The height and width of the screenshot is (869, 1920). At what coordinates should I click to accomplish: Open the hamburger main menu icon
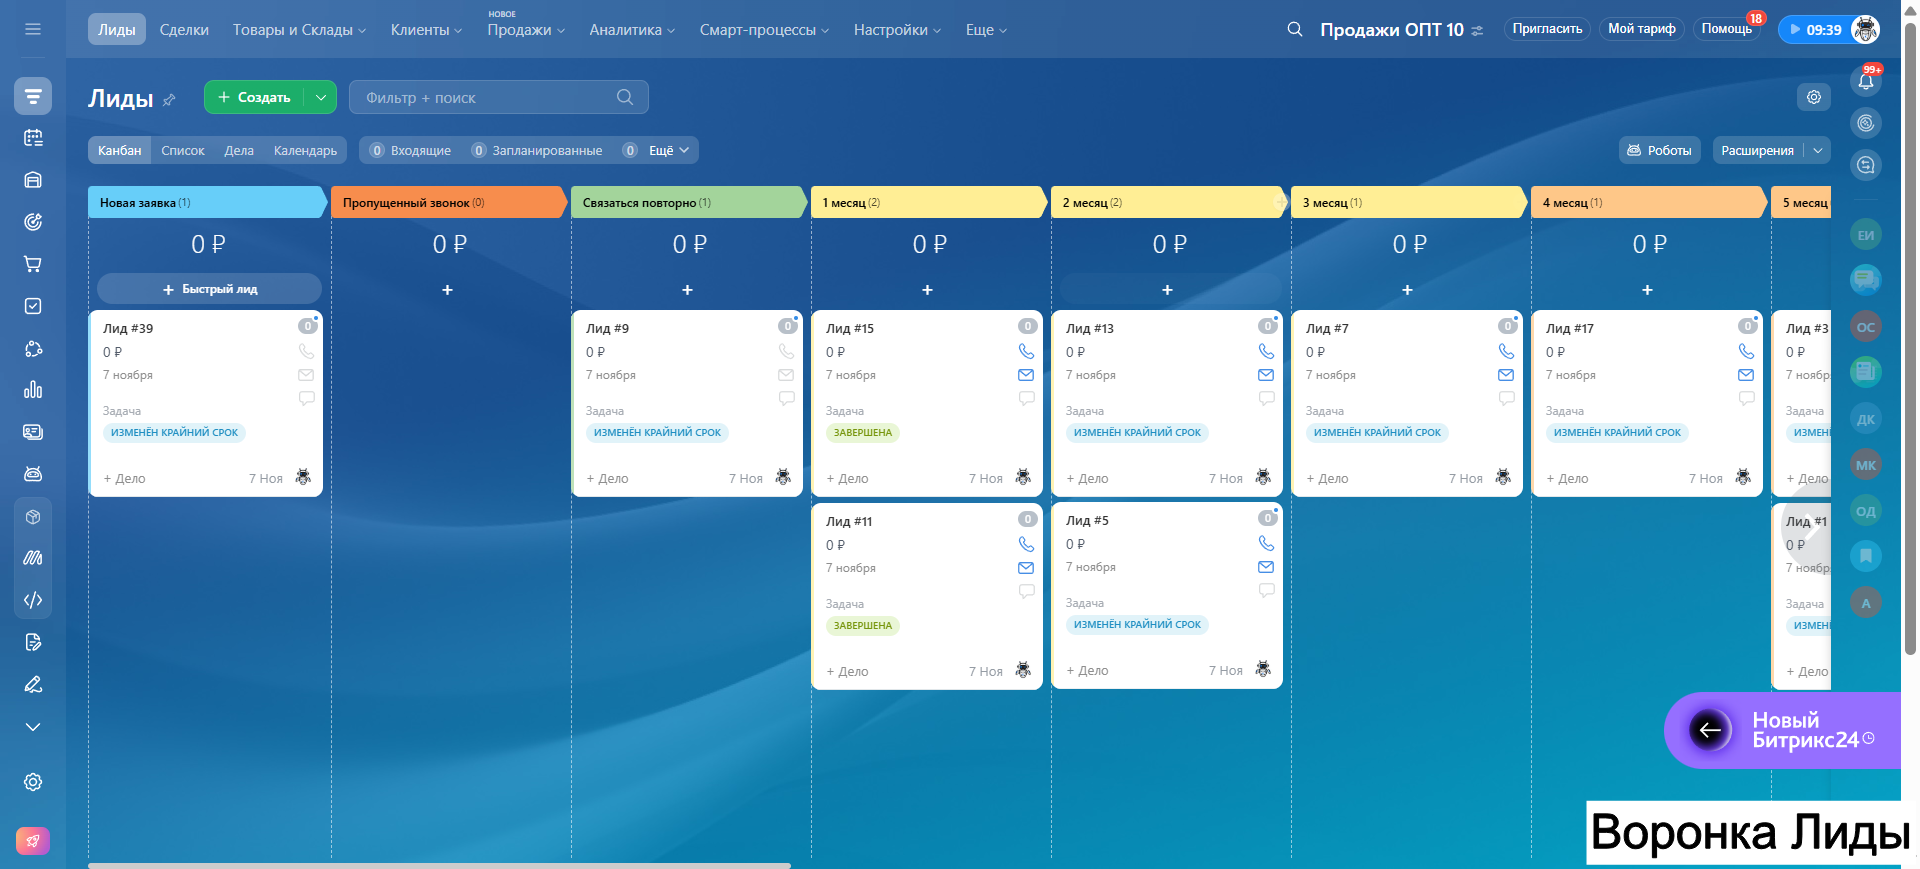[x=33, y=29]
